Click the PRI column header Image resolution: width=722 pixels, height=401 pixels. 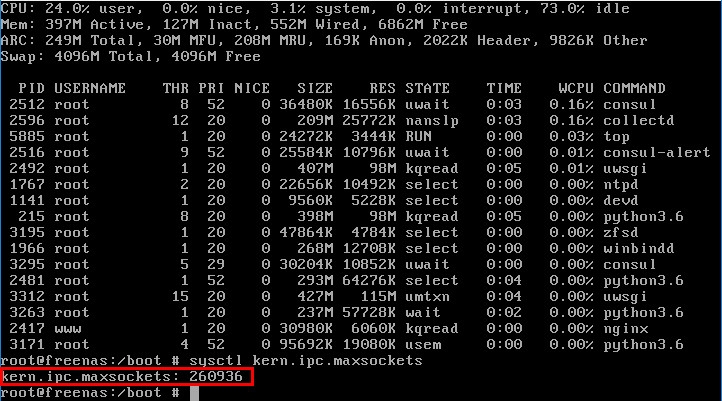[x=211, y=88]
